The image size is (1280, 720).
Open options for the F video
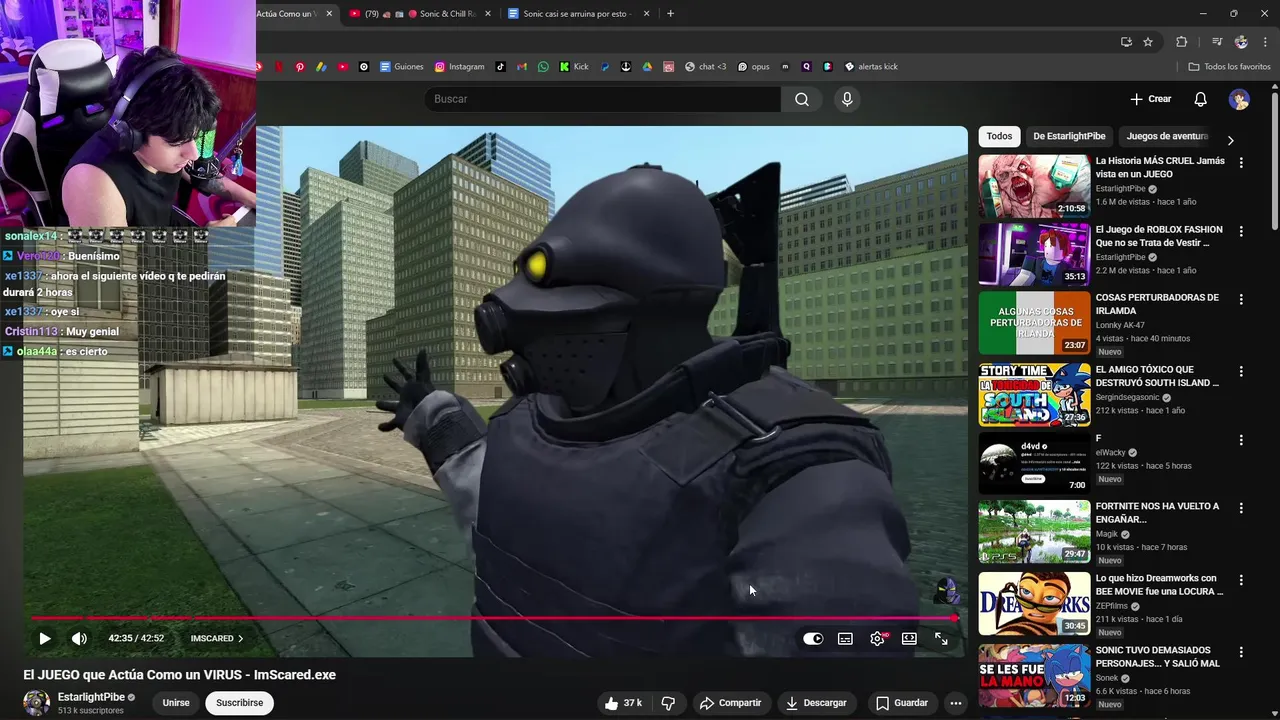[1241, 440]
